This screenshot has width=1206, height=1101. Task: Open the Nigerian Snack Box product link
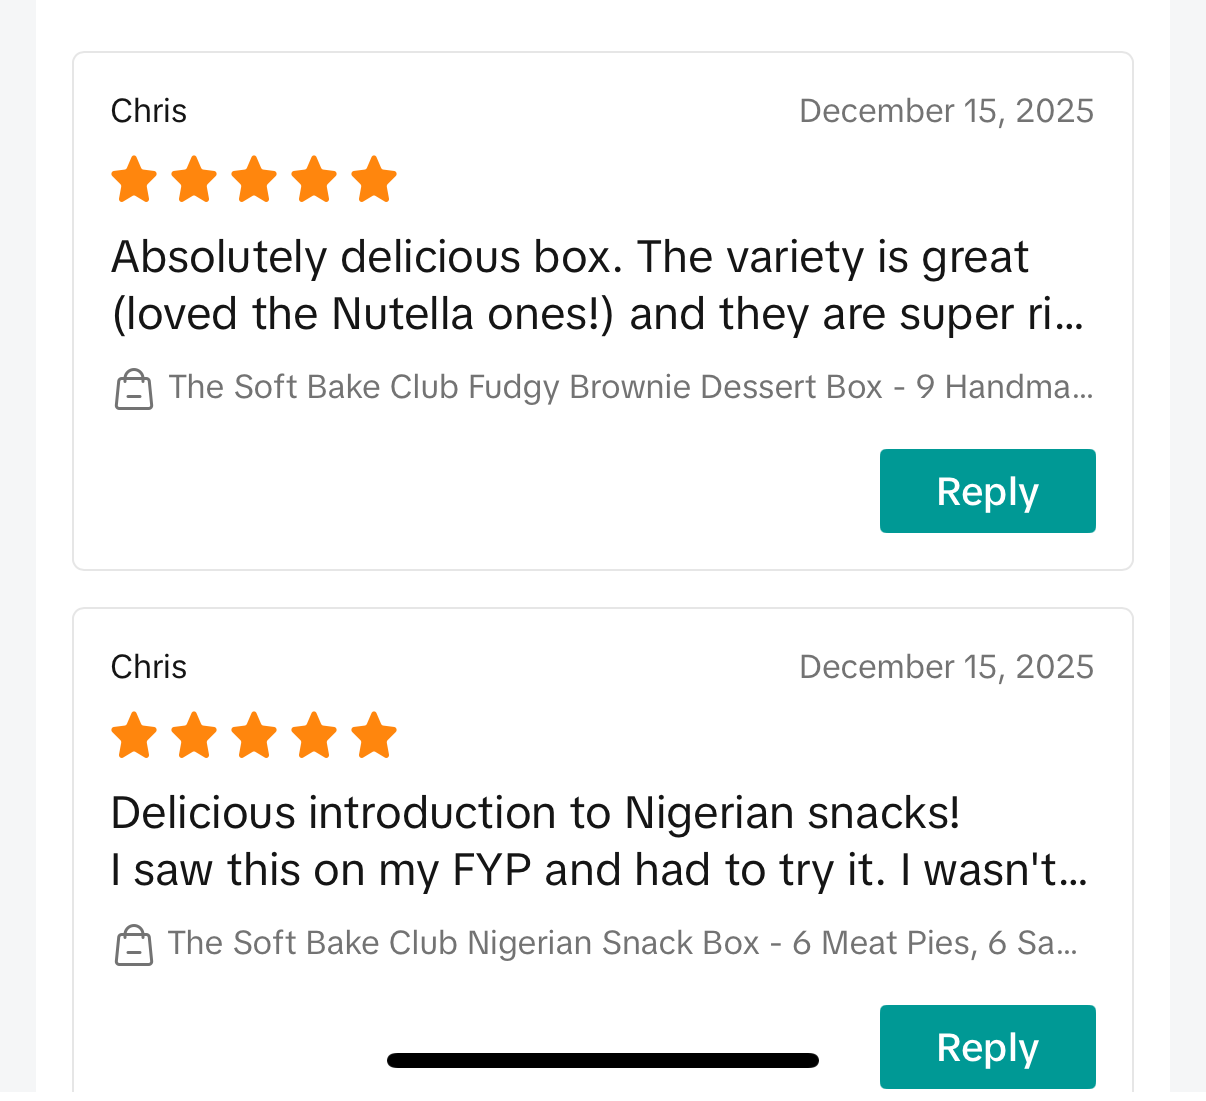click(x=622, y=943)
